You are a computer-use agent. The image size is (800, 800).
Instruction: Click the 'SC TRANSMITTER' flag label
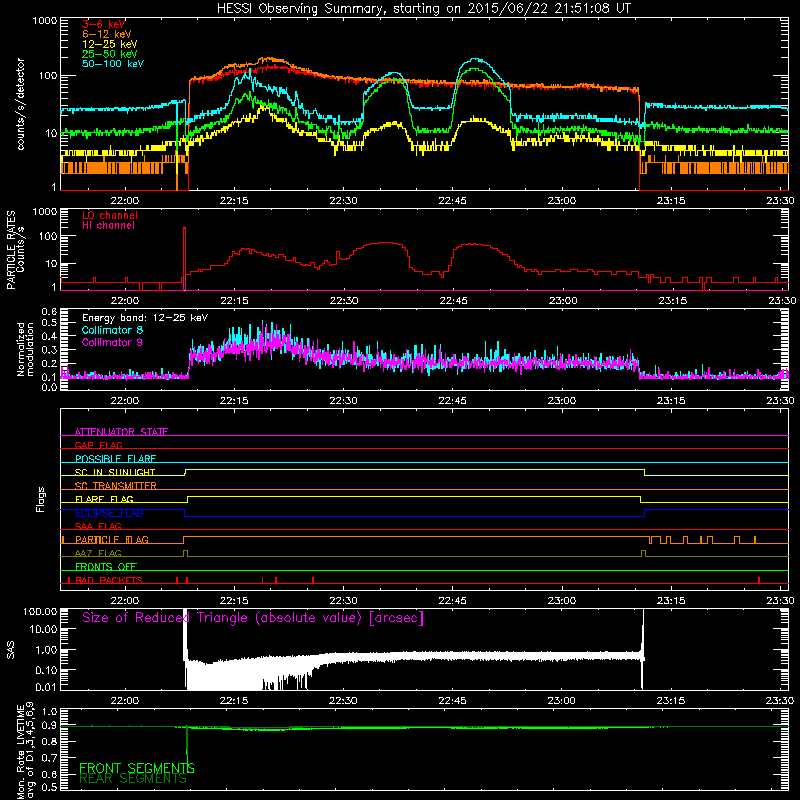(116, 486)
